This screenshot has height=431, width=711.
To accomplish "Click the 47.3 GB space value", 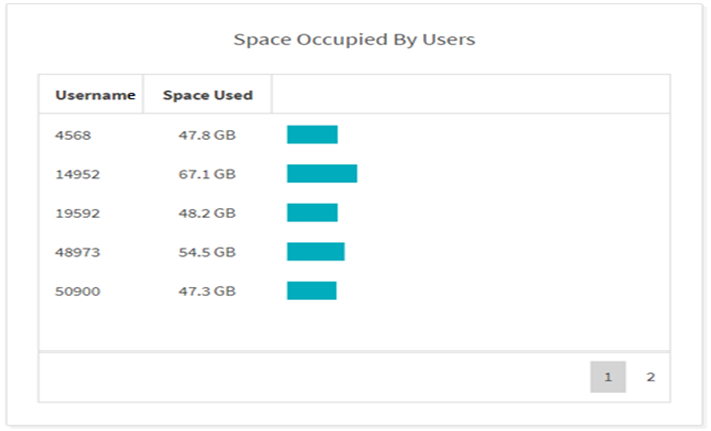I will point(208,291).
